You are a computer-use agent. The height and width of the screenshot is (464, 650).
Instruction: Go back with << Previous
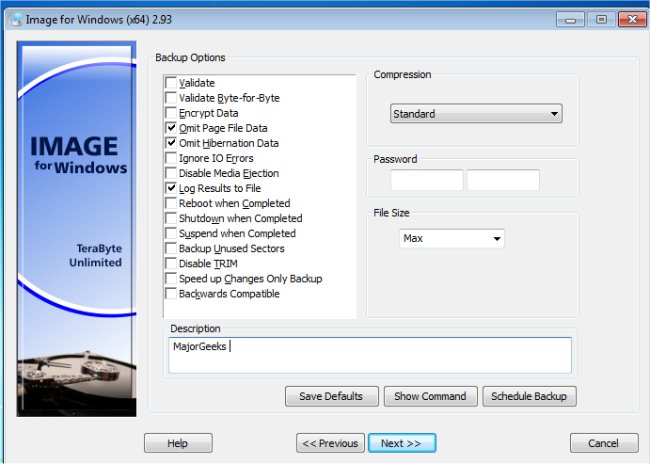click(330, 443)
